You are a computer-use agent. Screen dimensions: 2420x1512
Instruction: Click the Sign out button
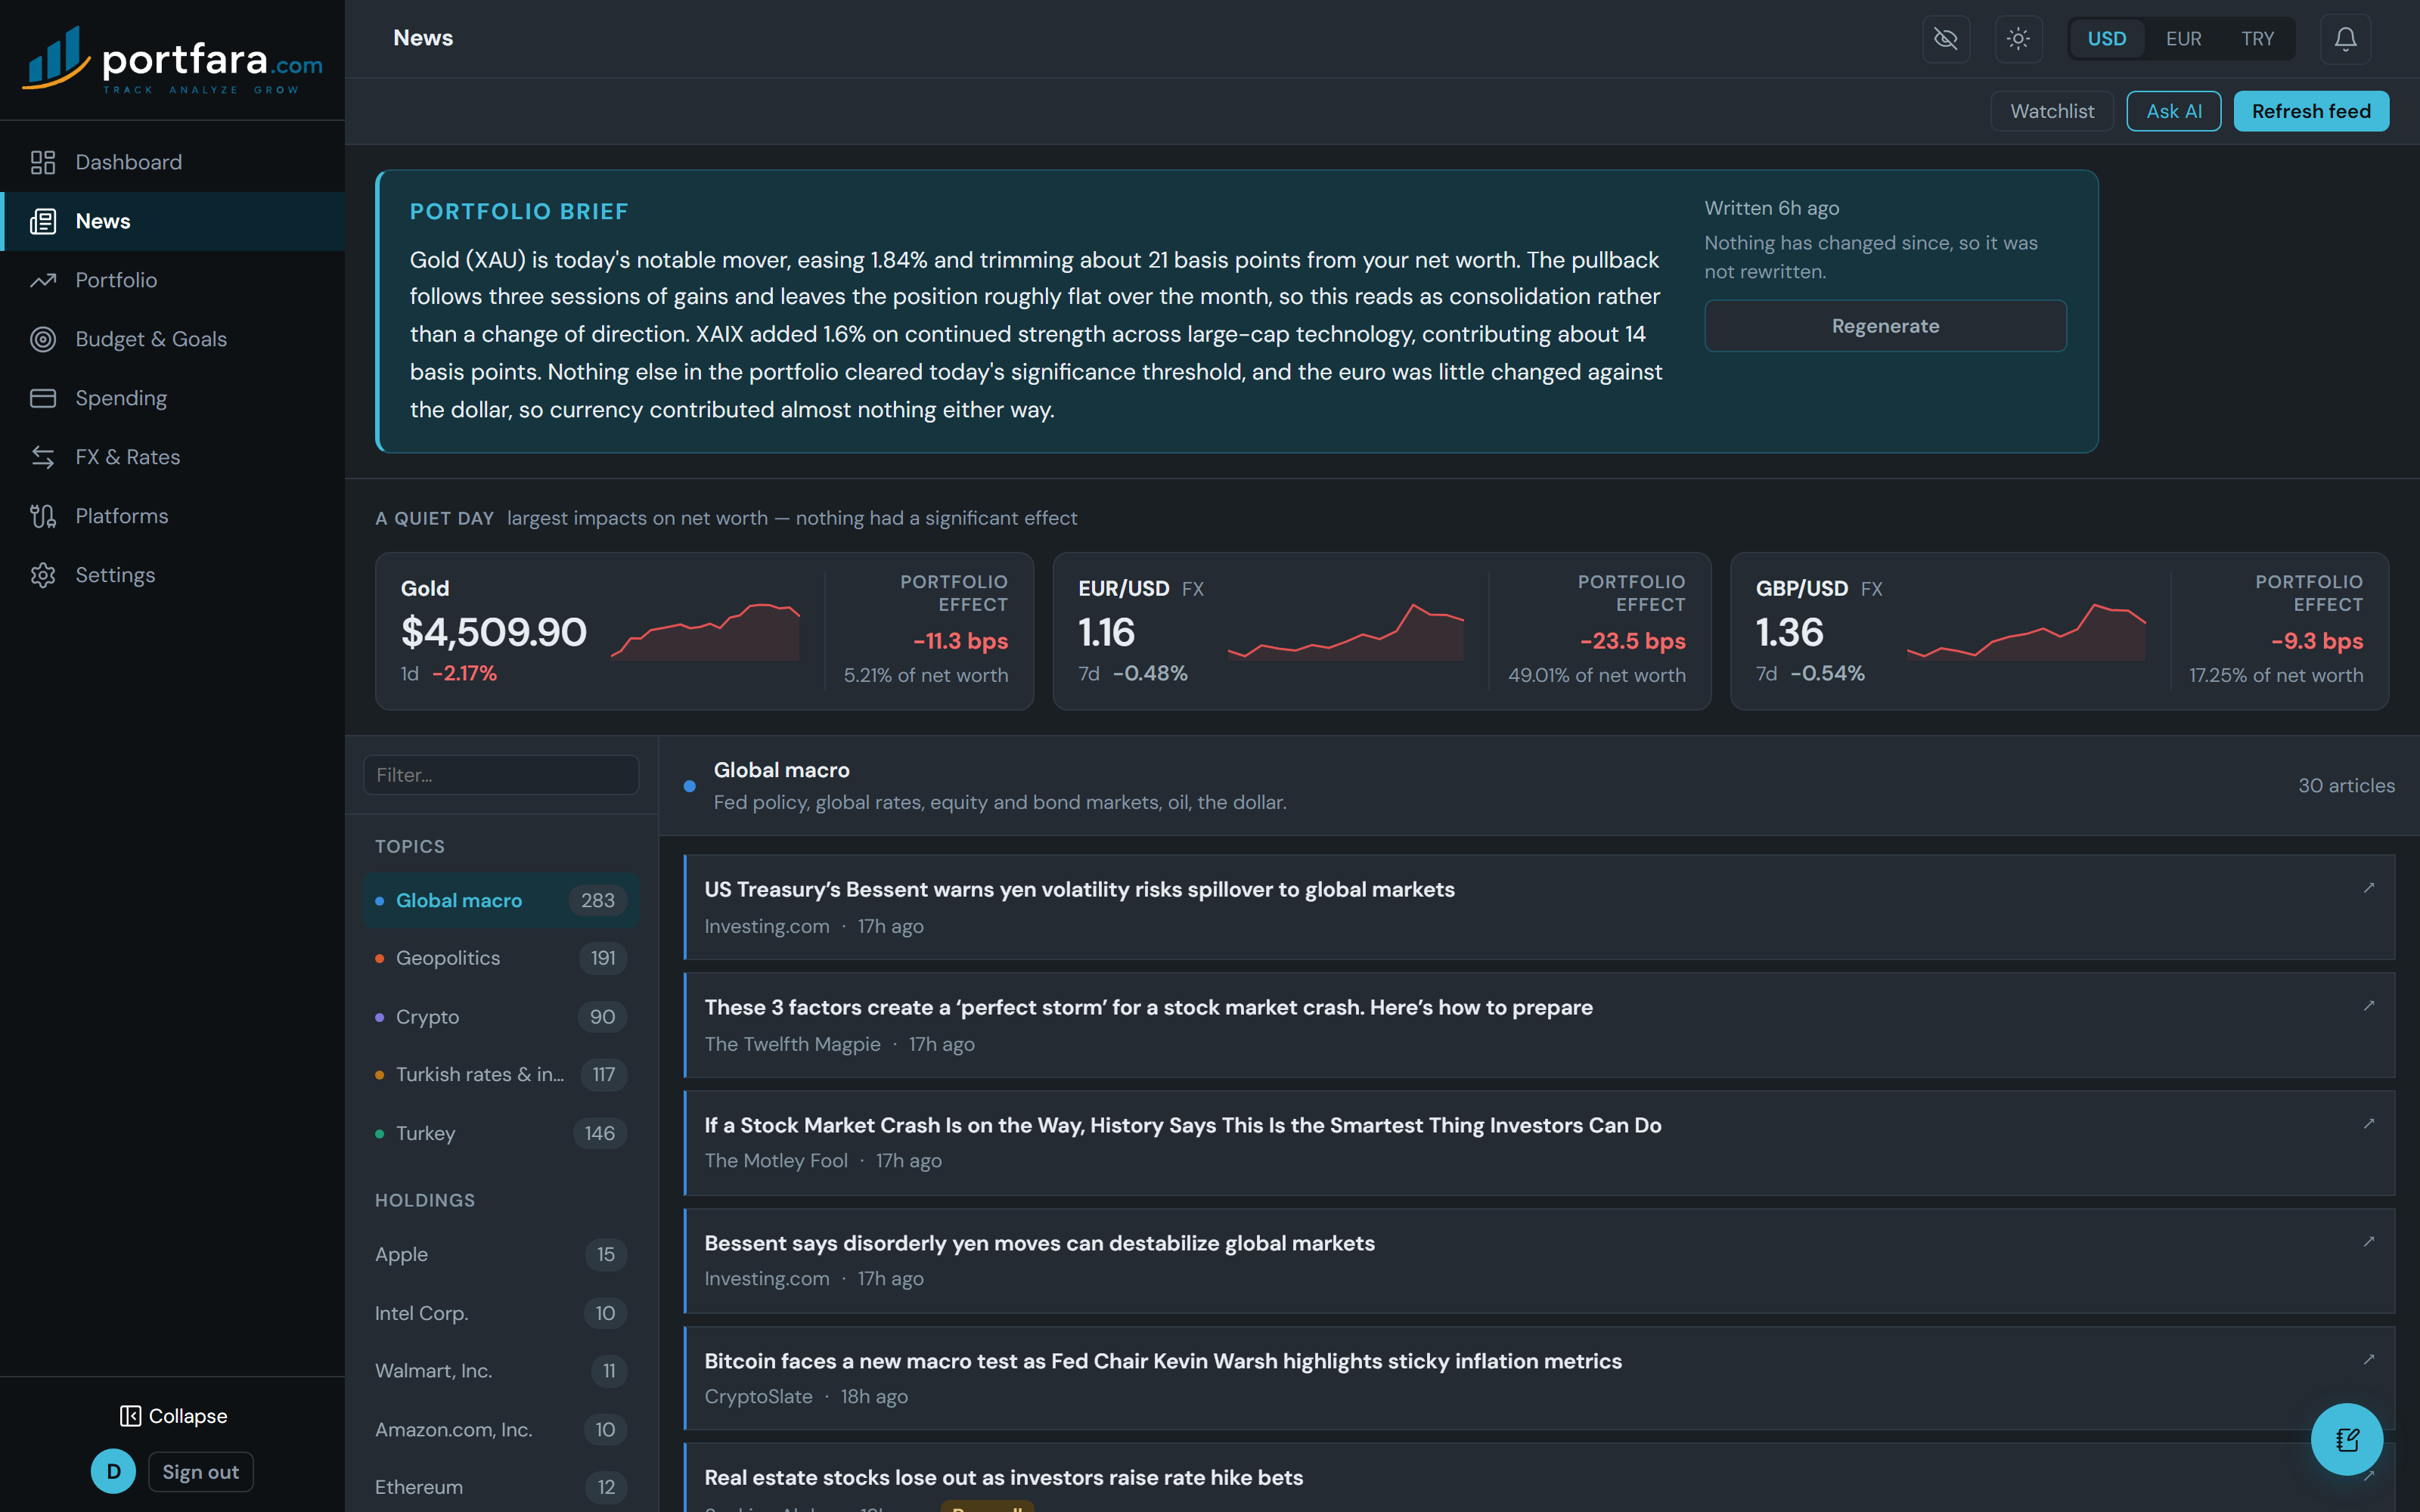(200, 1472)
